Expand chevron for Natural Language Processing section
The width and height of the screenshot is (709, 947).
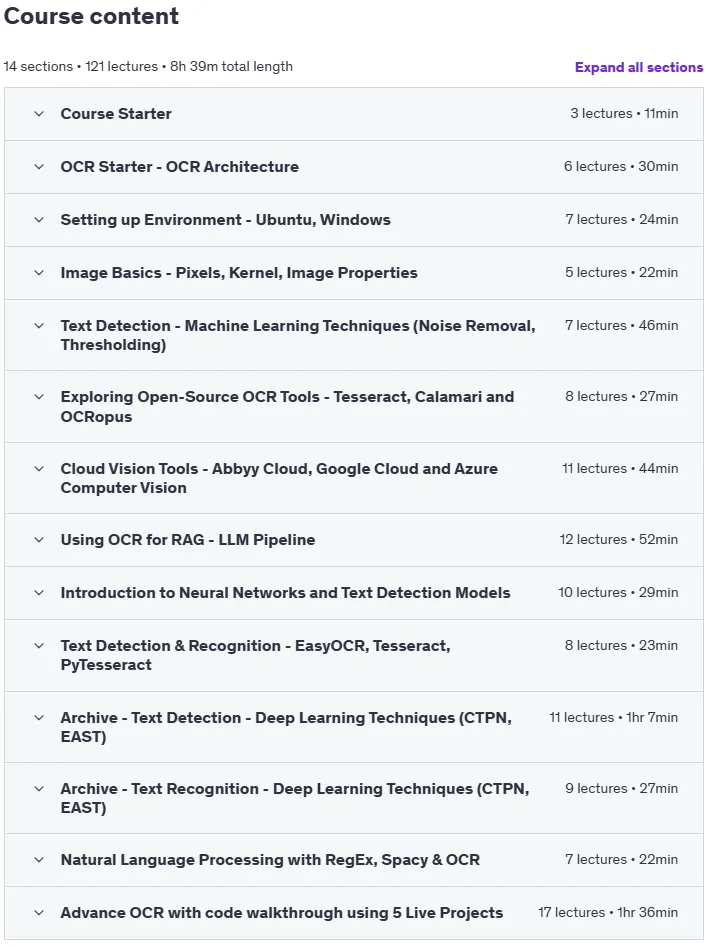pyautogui.click(x=39, y=859)
